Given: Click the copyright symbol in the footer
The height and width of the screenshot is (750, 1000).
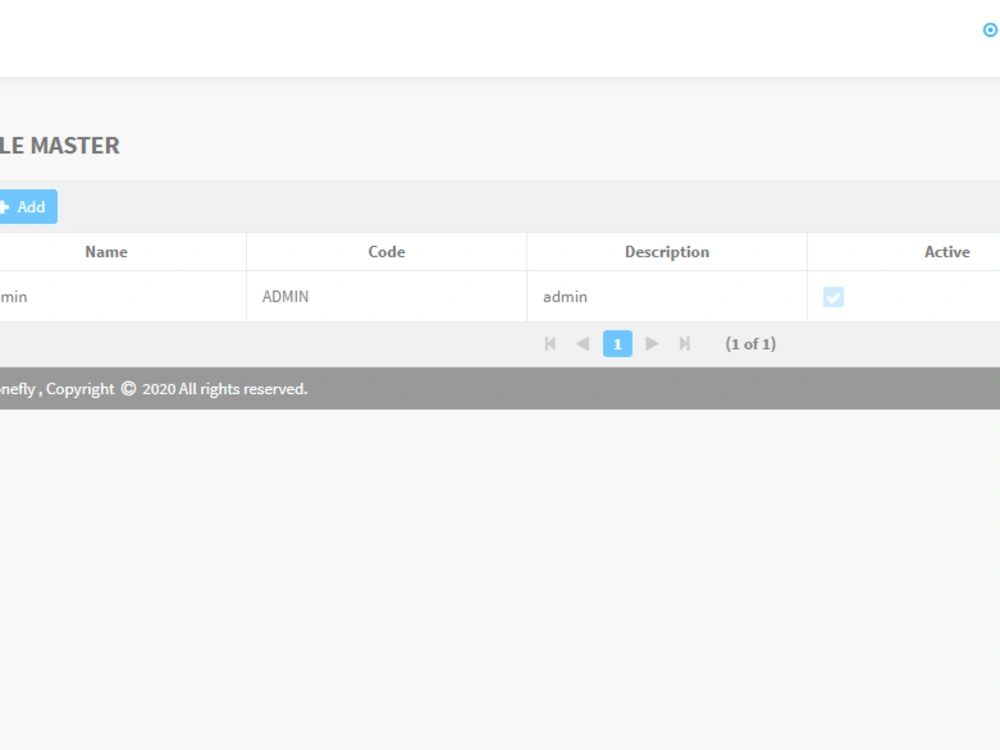Looking at the screenshot, I should click(x=129, y=388).
